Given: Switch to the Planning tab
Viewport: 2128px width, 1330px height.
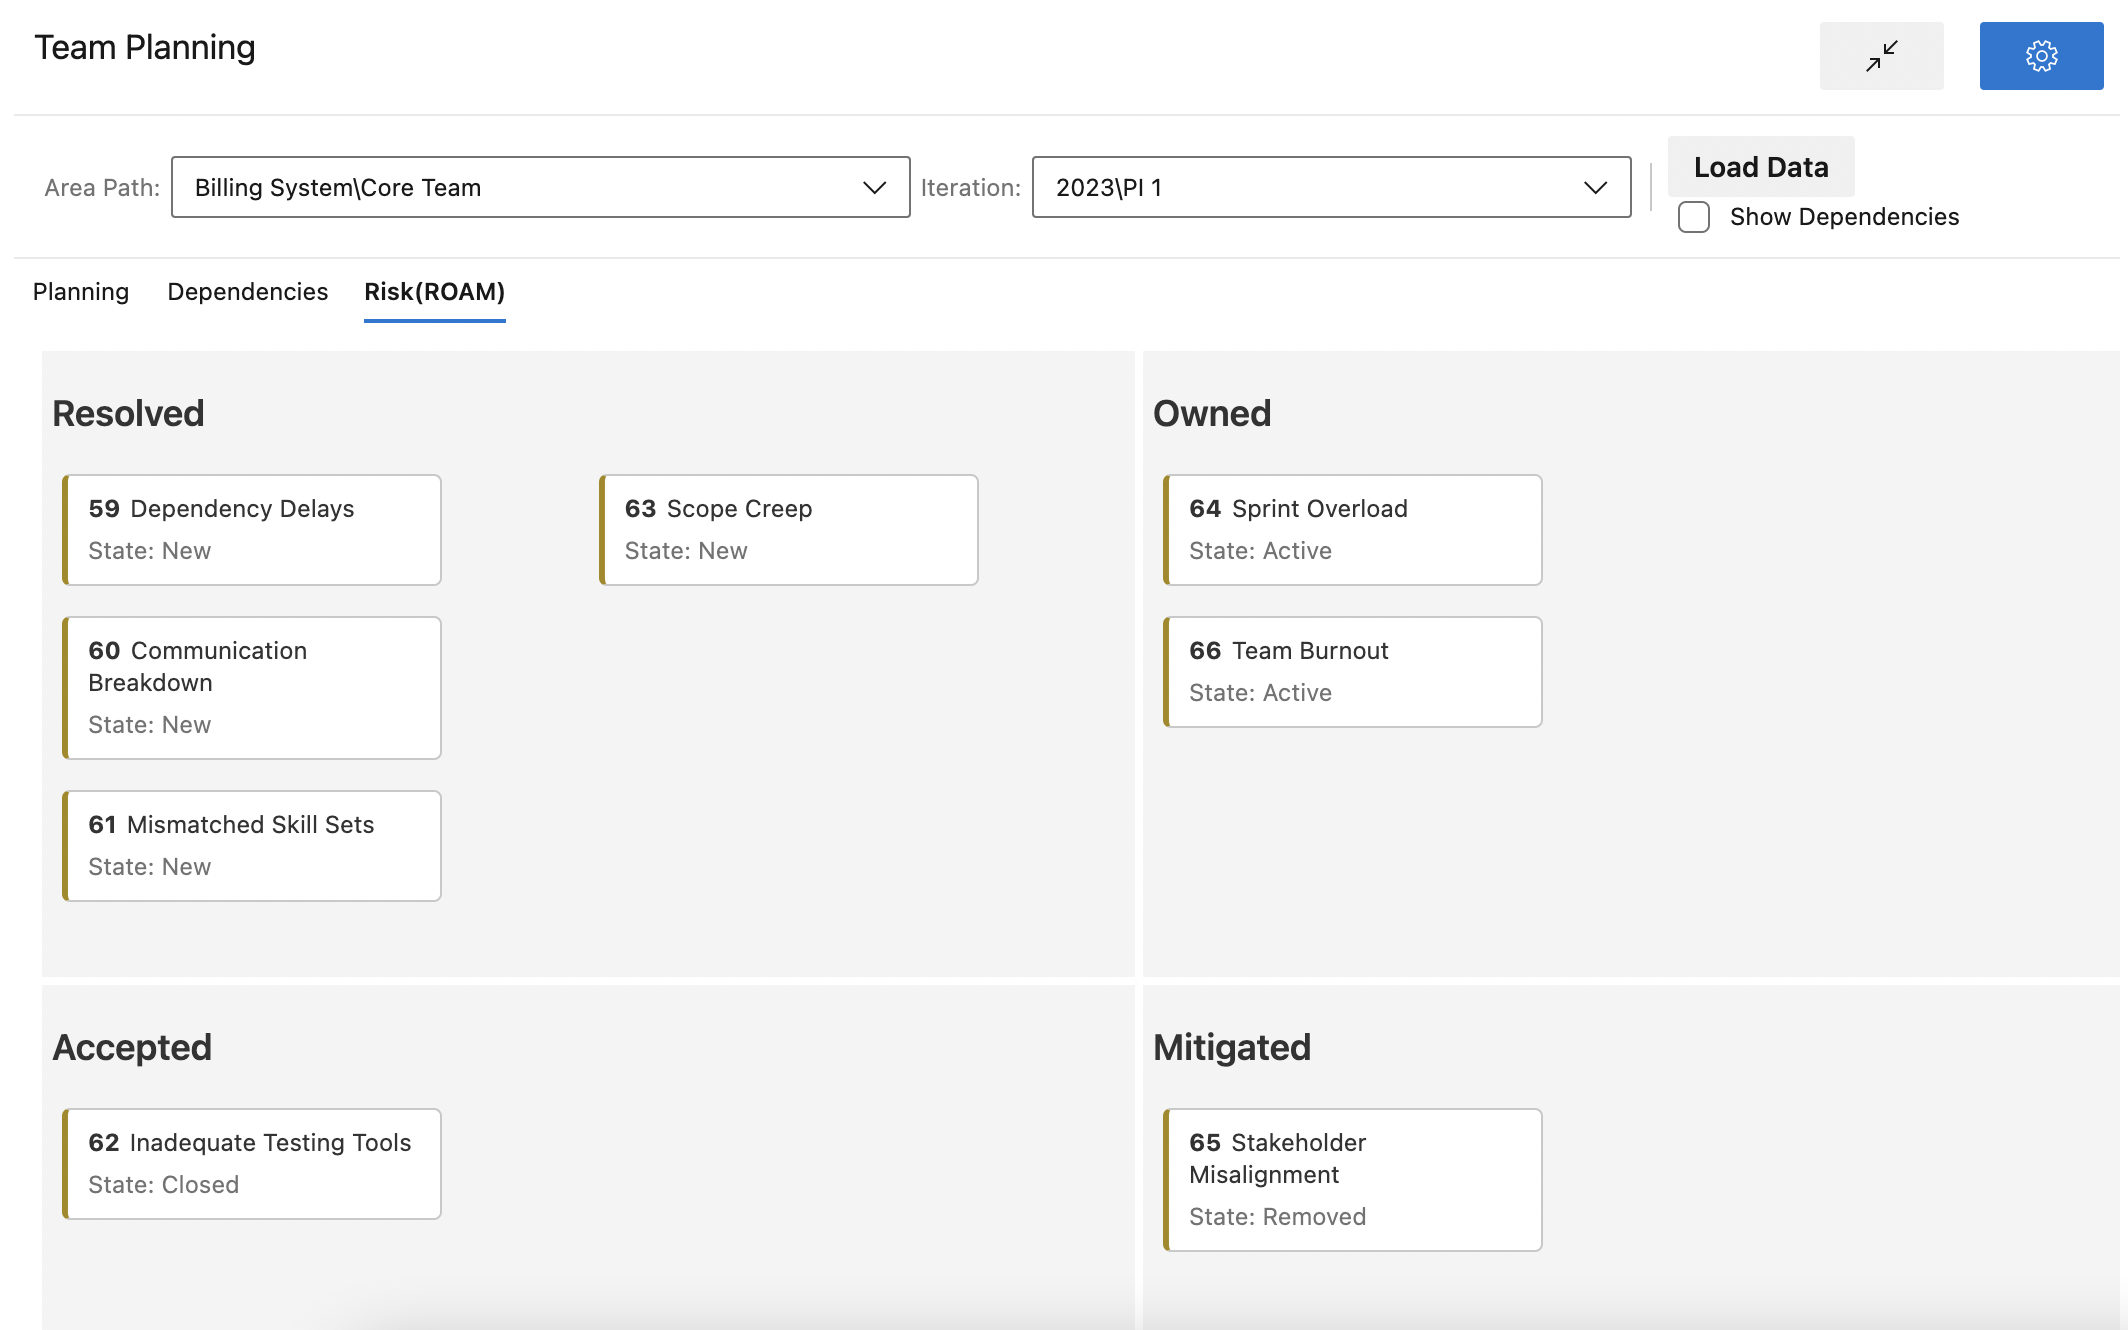Looking at the screenshot, I should tap(81, 292).
